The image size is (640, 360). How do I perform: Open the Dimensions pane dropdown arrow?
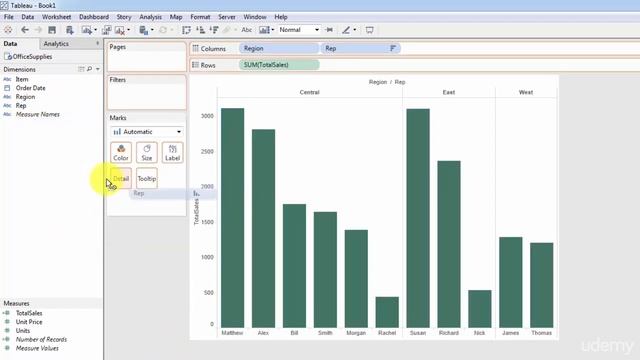pyautogui.click(x=98, y=69)
